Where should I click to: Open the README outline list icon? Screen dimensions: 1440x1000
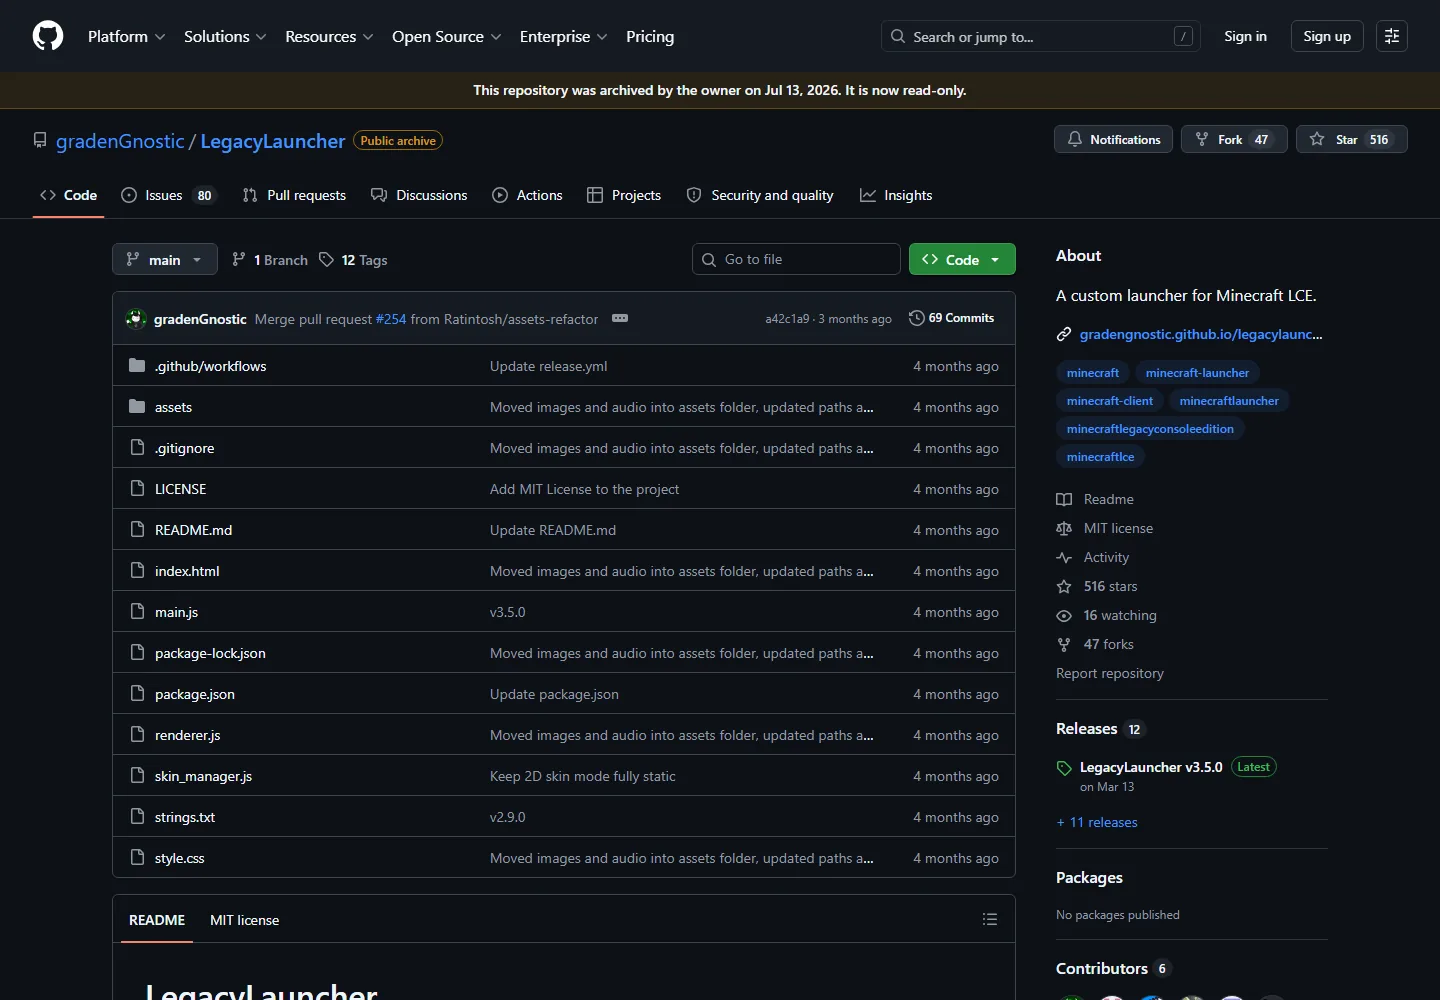pyautogui.click(x=990, y=919)
